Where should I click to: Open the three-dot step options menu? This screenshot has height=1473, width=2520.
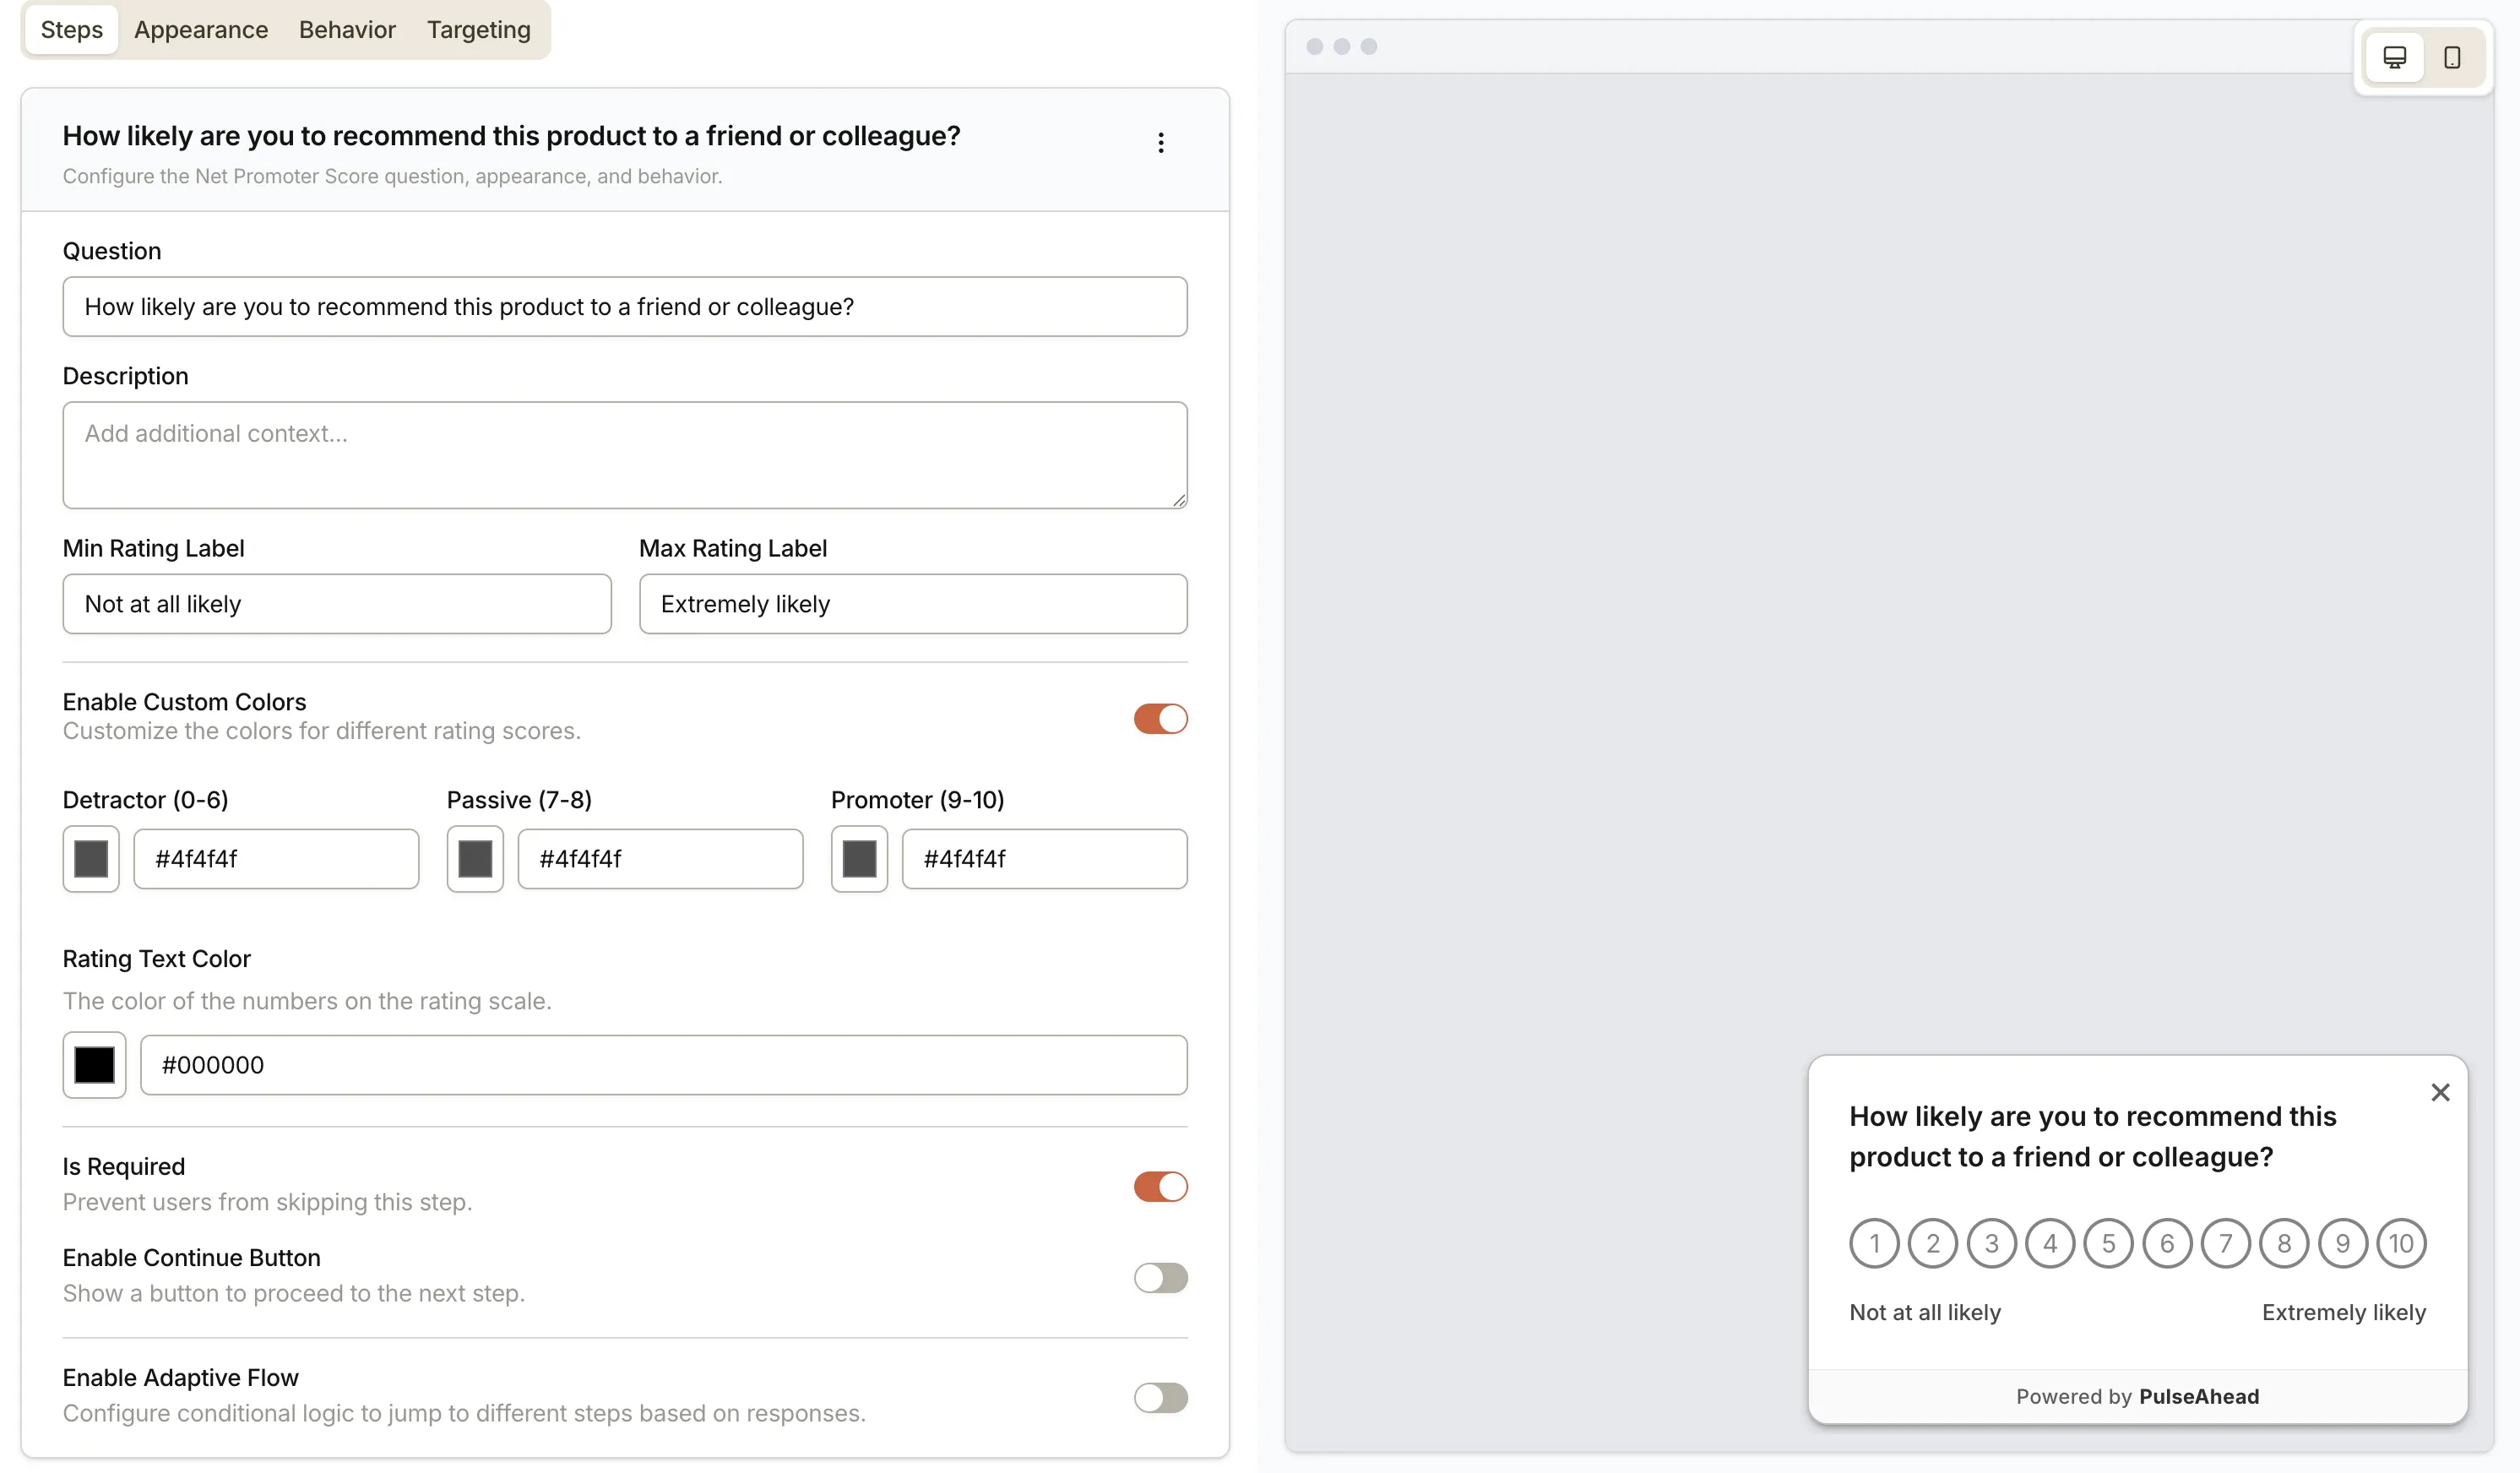(x=1160, y=143)
